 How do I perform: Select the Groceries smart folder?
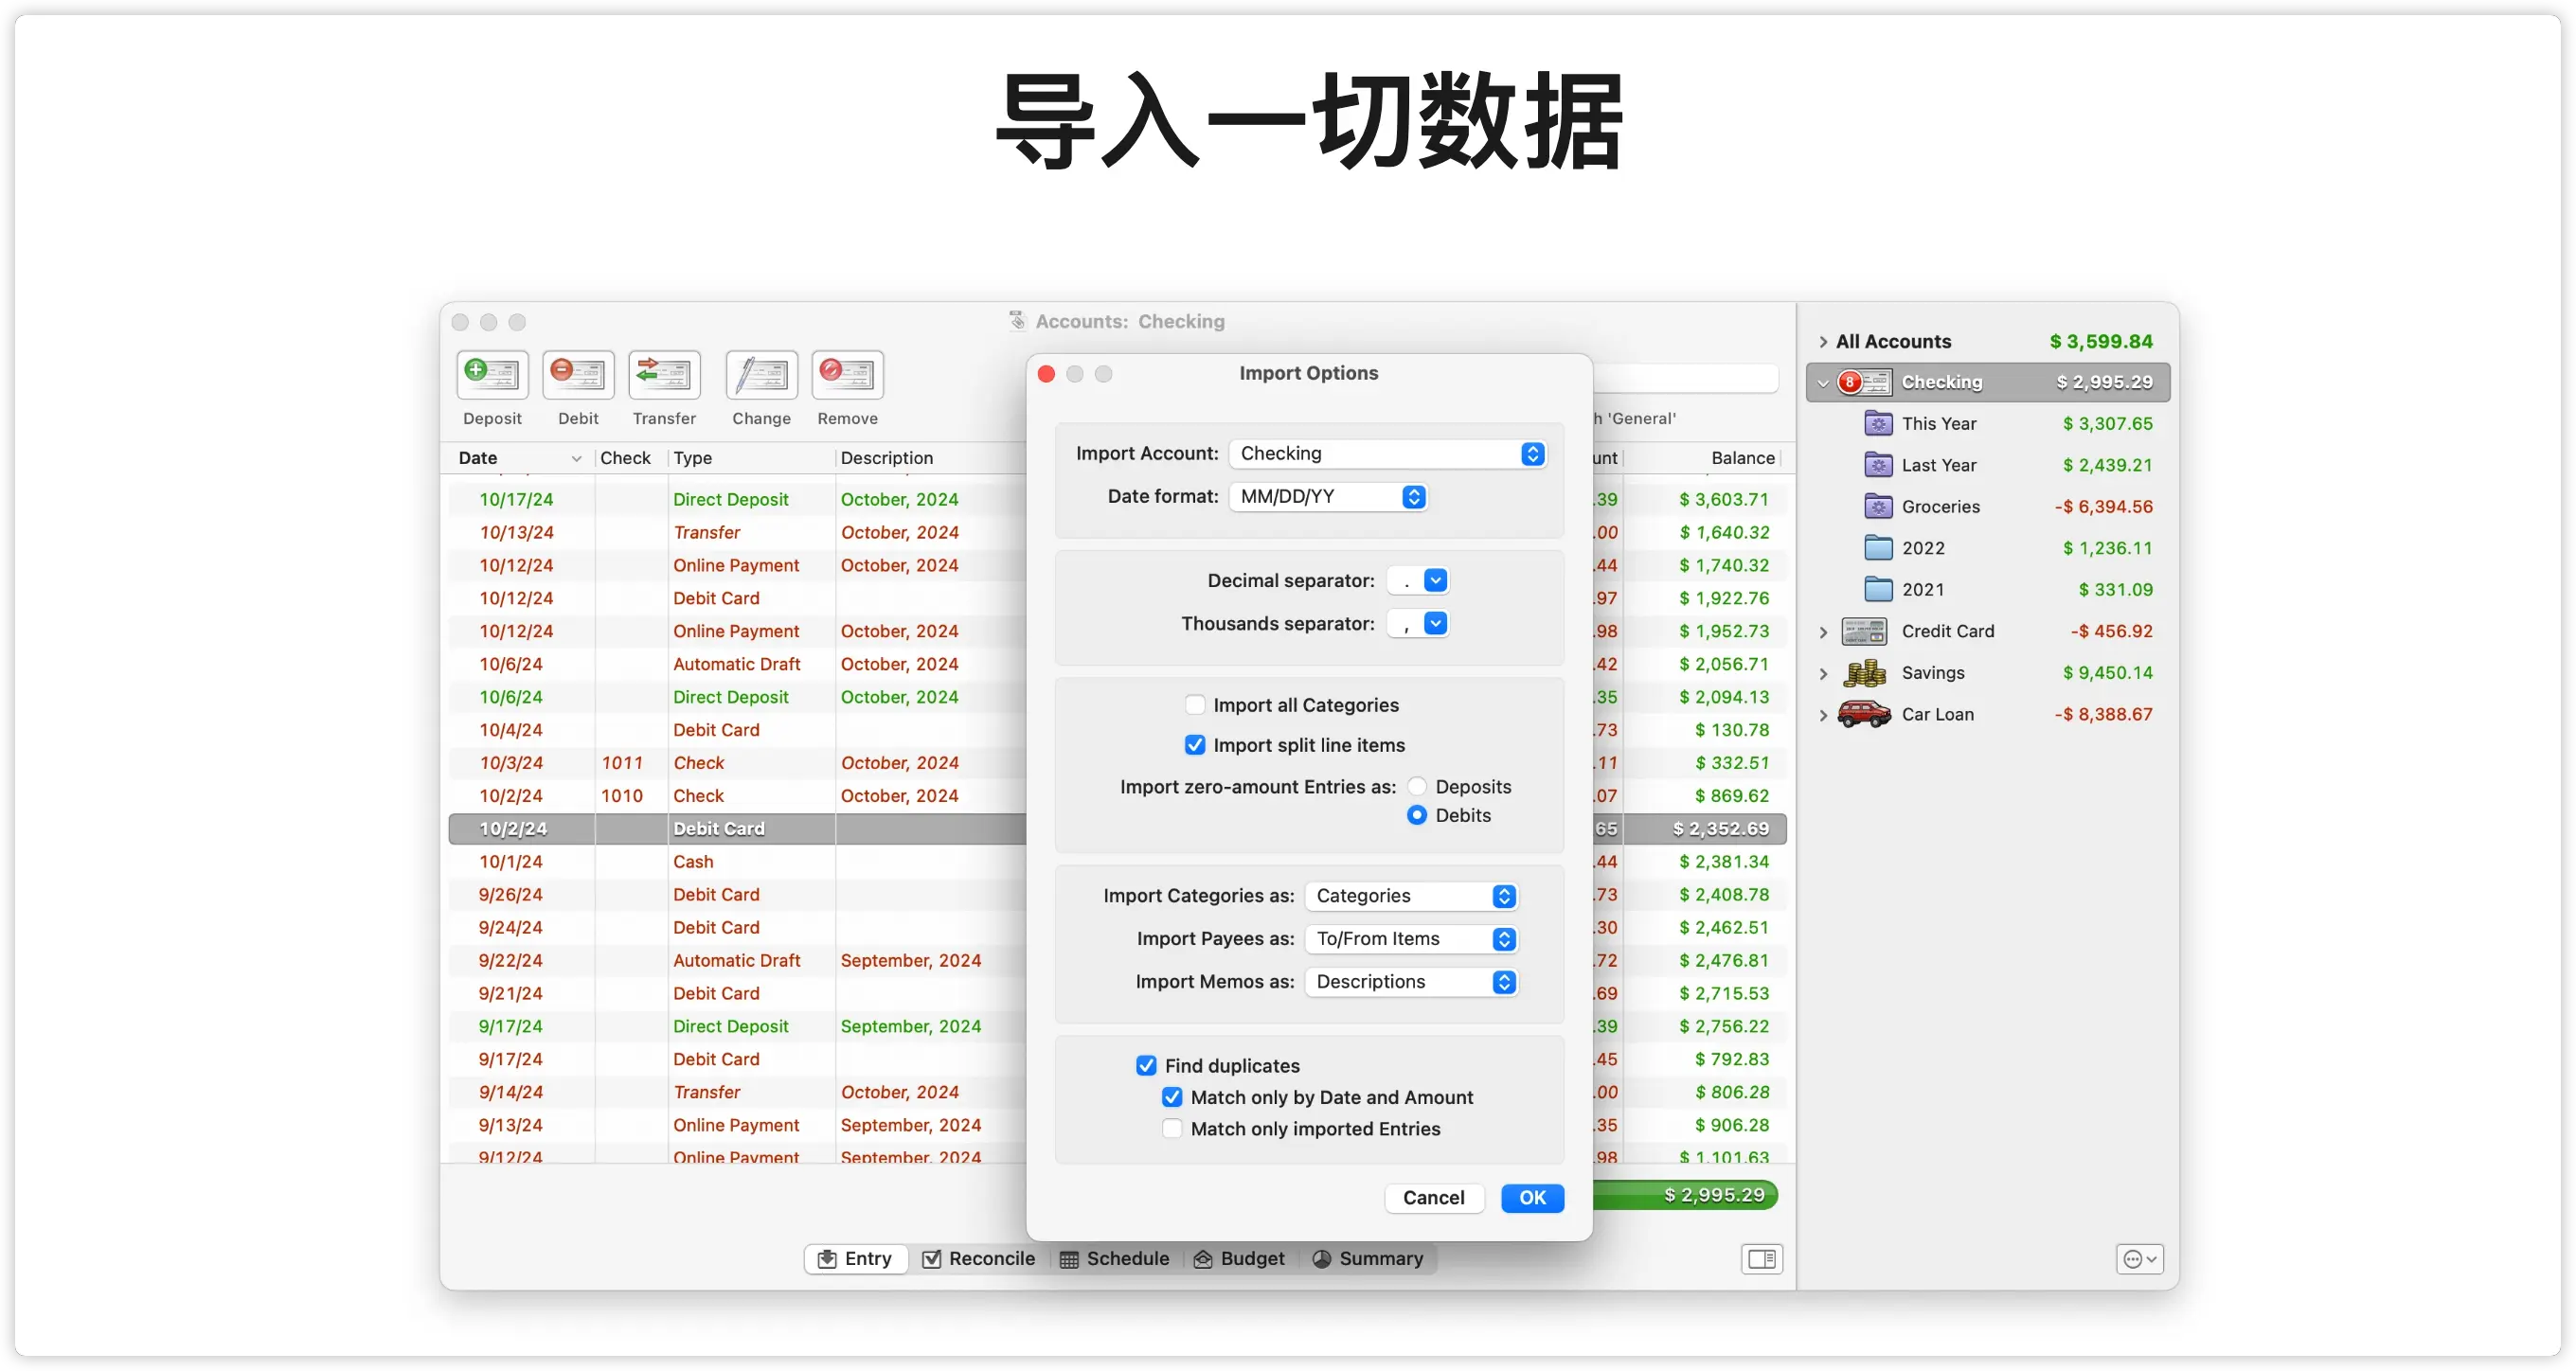pos(1940,507)
